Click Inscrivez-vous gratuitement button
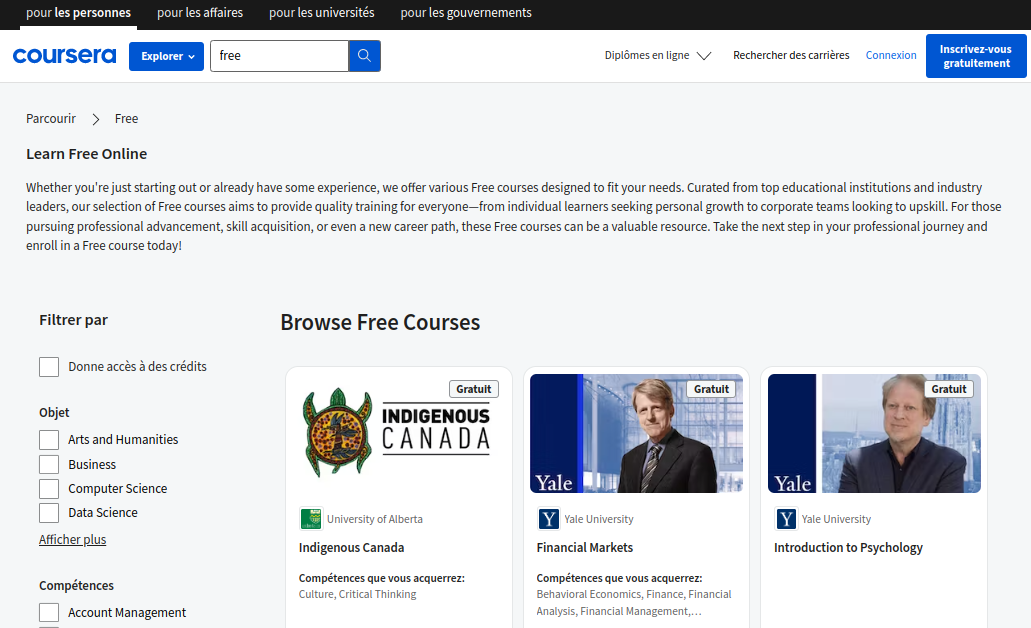Image resolution: width=1031 pixels, height=628 pixels. pyautogui.click(x=976, y=56)
